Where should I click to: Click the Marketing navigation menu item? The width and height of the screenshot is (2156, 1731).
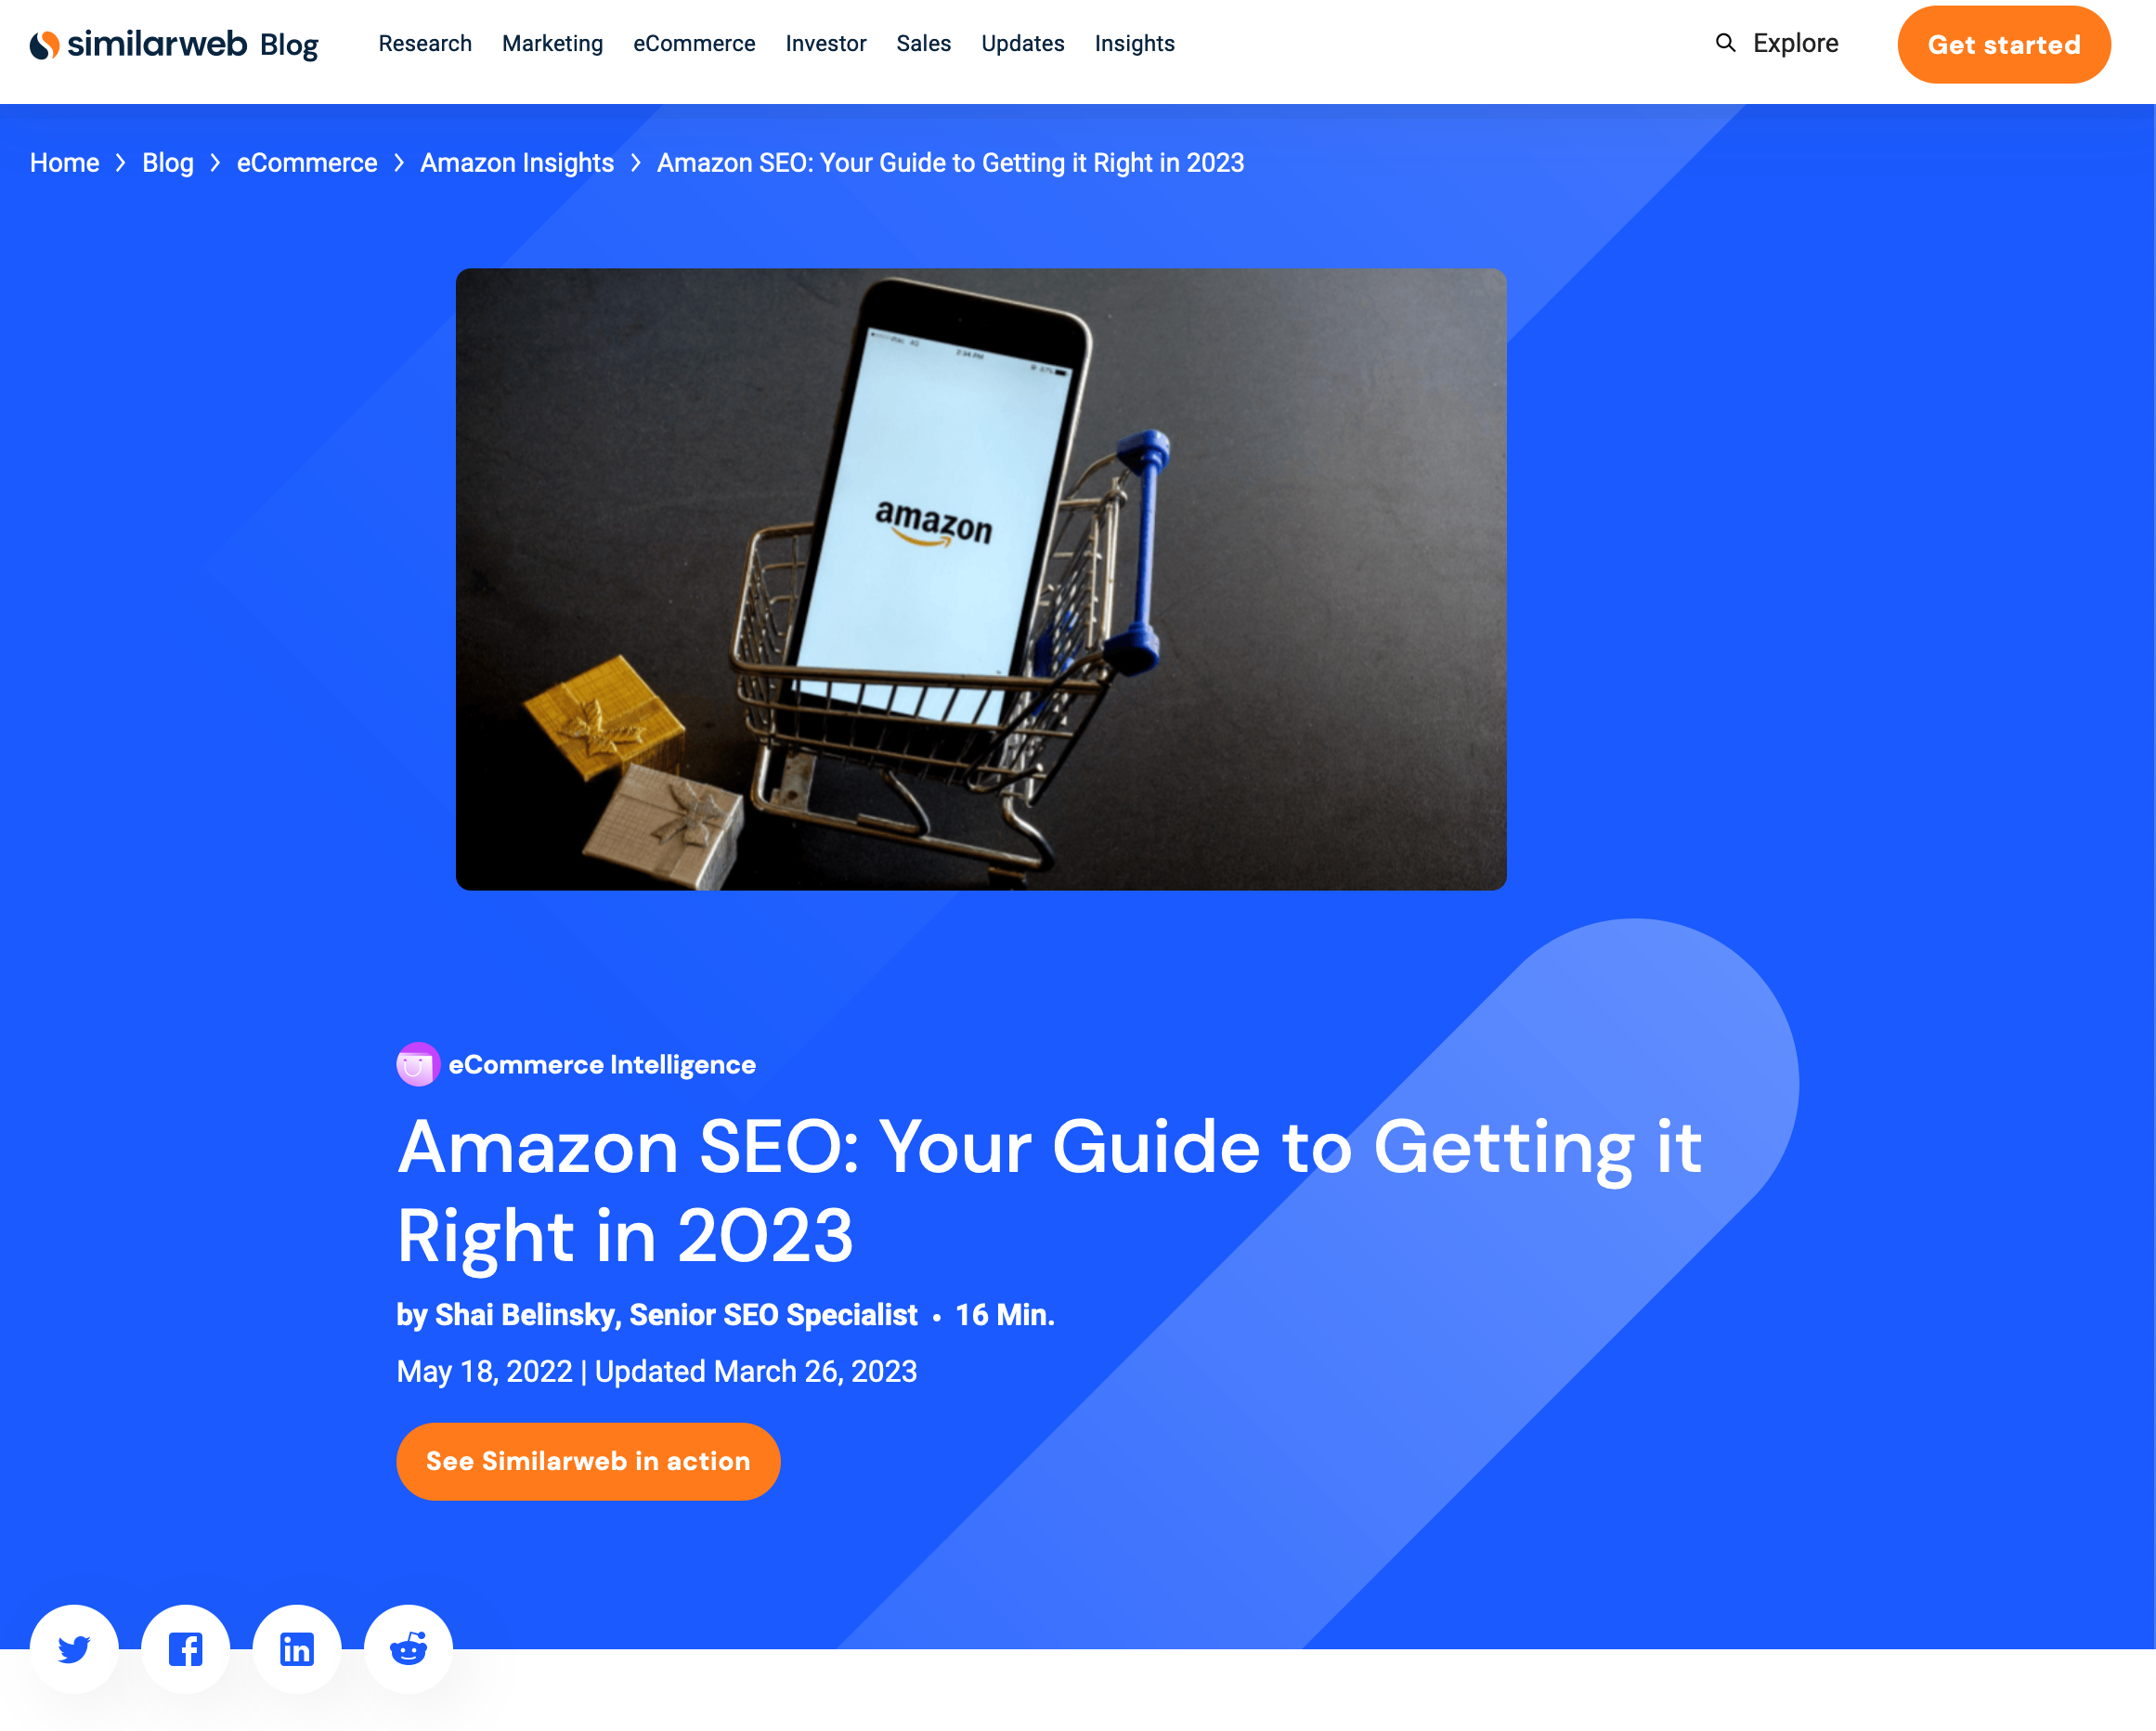point(551,43)
